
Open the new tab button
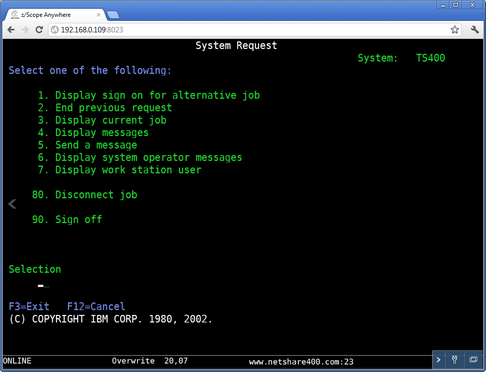click(x=113, y=15)
